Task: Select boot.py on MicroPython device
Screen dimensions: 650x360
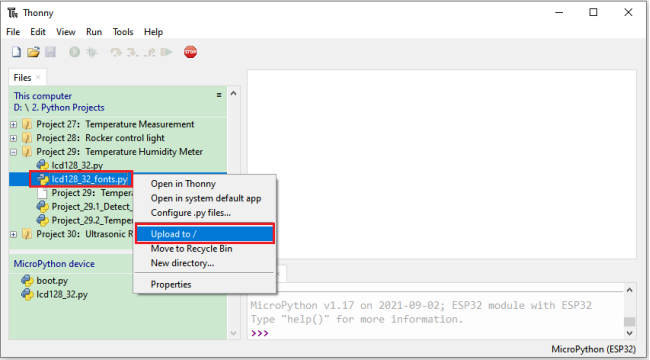Action: [x=52, y=281]
